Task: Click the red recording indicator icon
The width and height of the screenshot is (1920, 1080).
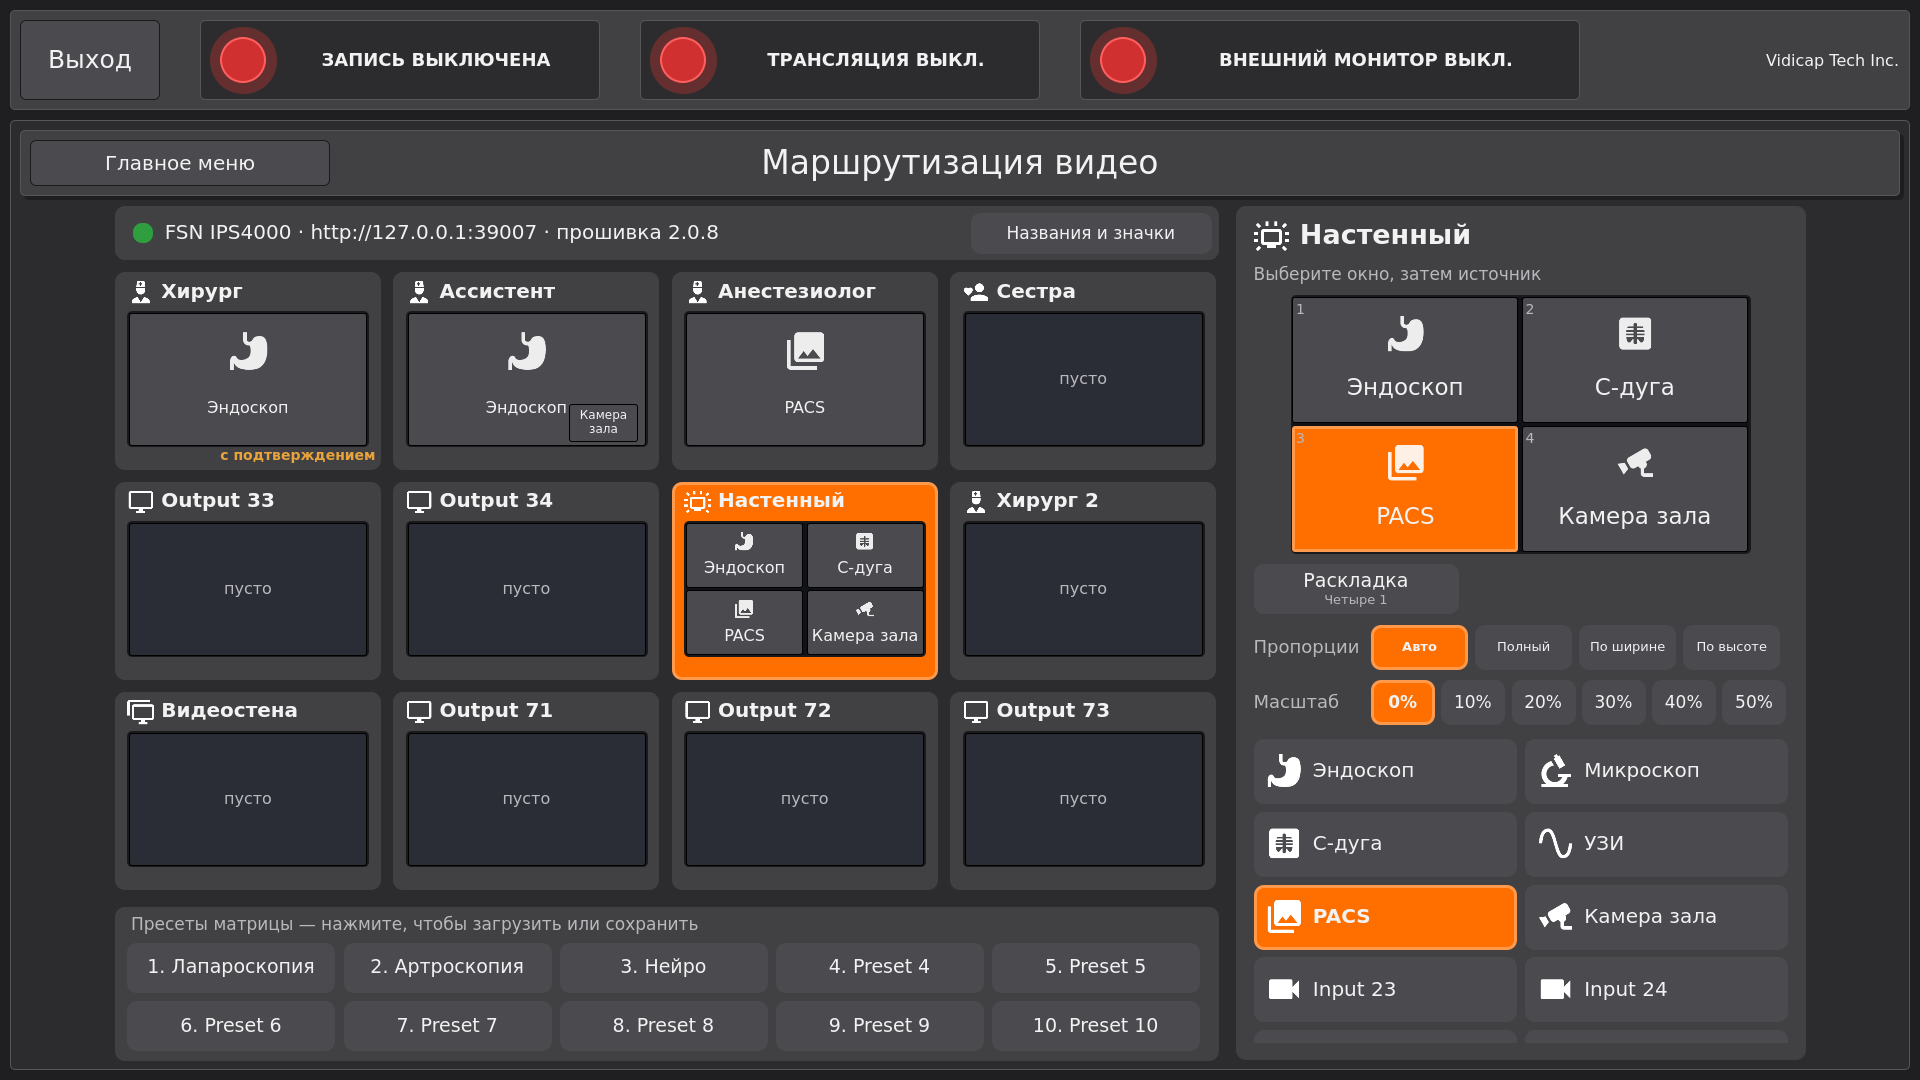Action: 243,60
